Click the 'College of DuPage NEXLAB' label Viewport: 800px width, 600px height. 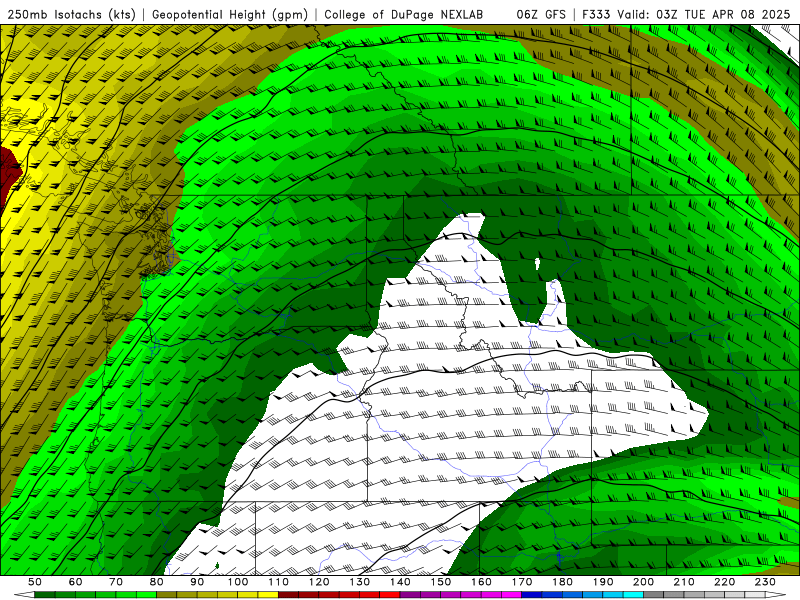coord(404,15)
